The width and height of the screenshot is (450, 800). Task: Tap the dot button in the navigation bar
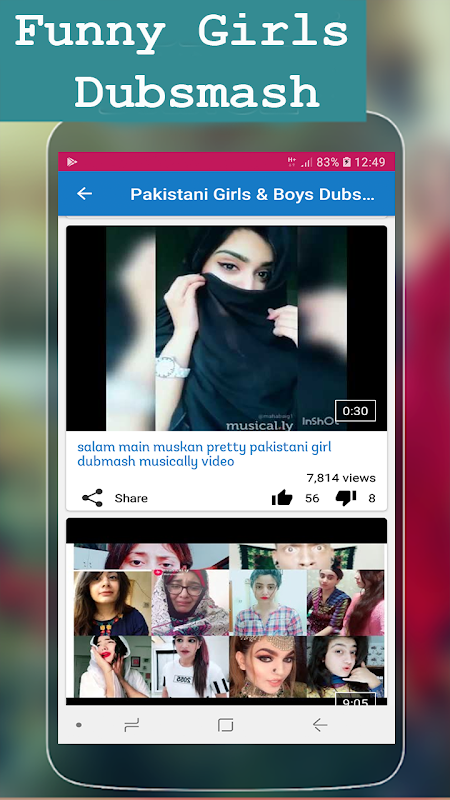[79, 724]
